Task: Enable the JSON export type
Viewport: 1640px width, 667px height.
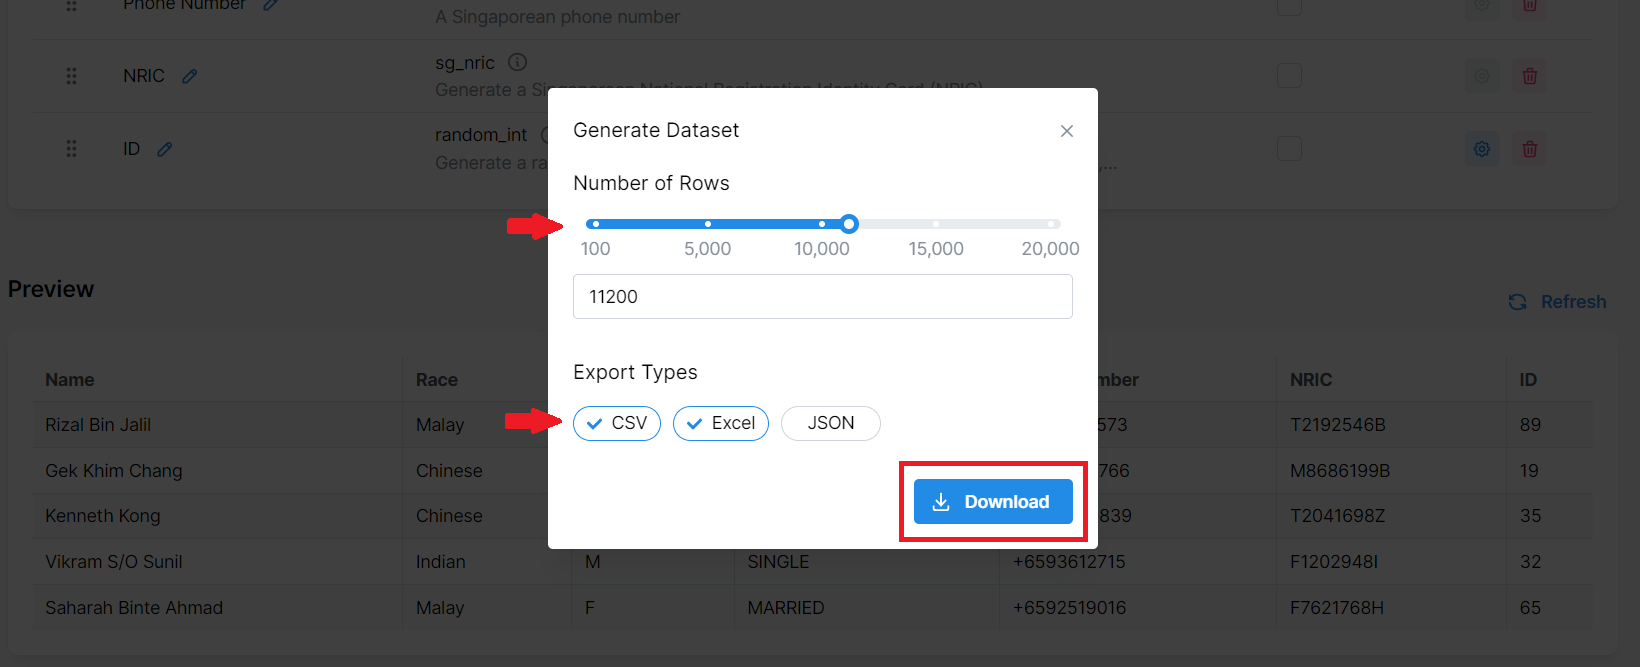Action: [x=830, y=423]
